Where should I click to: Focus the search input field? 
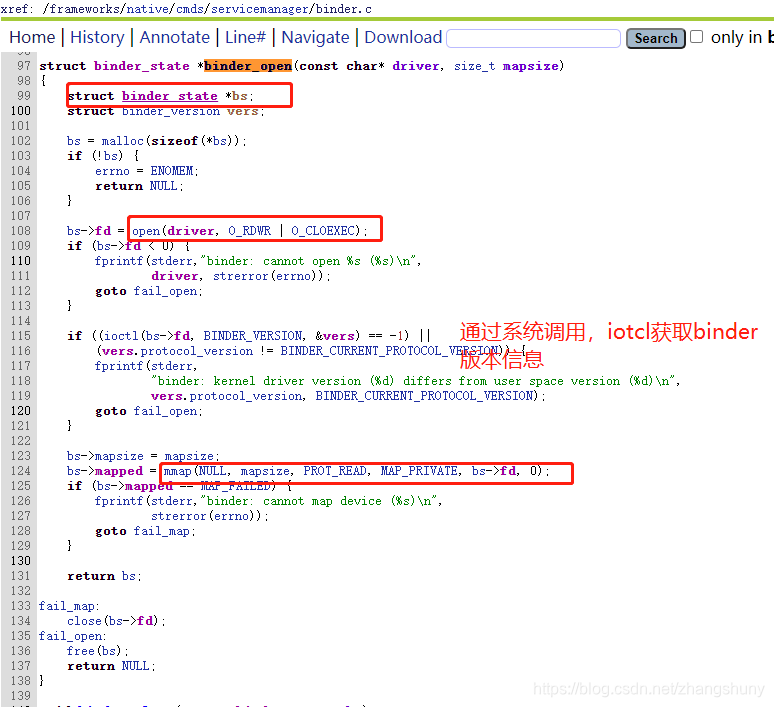[x=534, y=39]
